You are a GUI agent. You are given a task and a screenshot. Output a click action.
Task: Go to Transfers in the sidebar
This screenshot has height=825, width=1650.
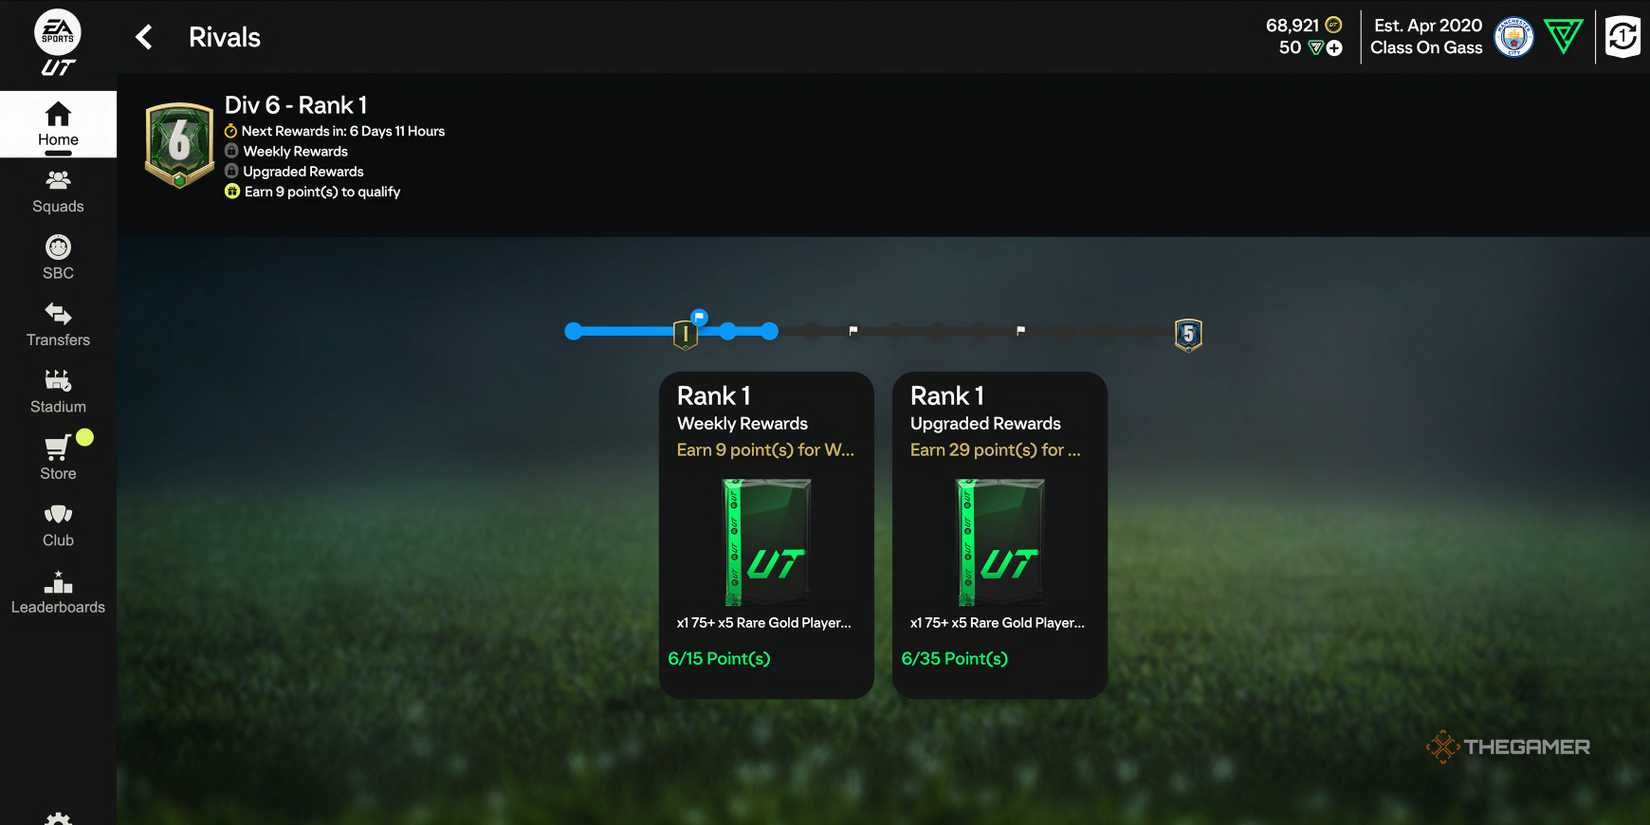(58, 325)
